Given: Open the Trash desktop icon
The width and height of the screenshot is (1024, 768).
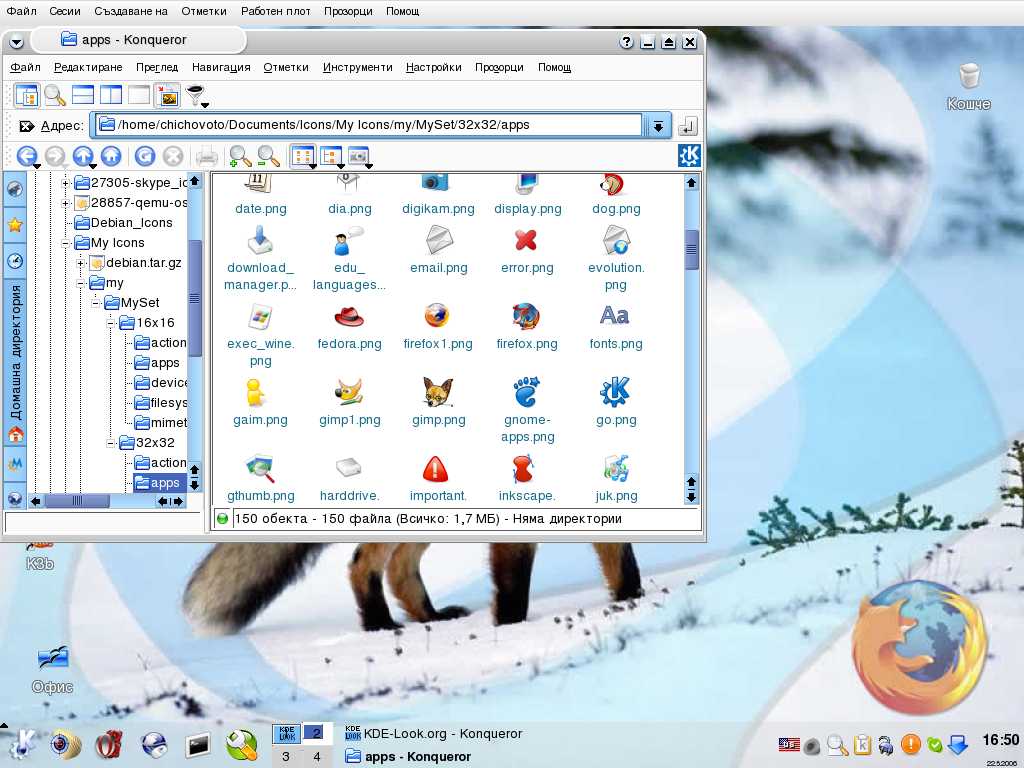Looking at the screenshot, I should 969,86.
